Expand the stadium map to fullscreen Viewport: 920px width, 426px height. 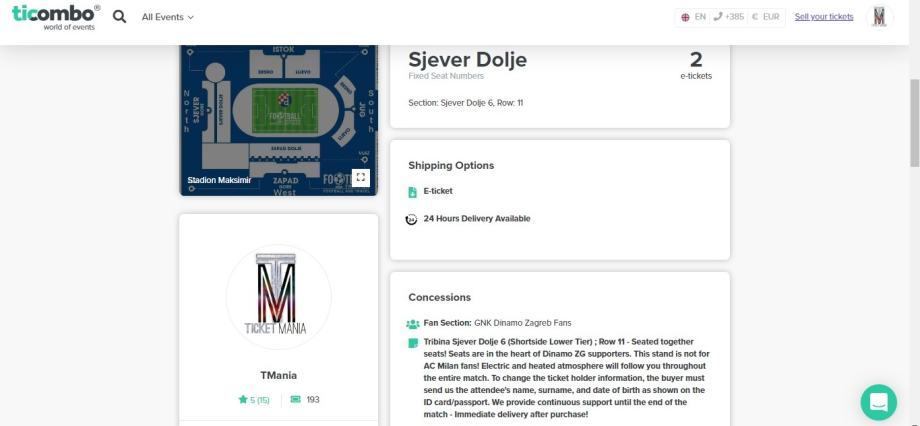tap(361, 178)
